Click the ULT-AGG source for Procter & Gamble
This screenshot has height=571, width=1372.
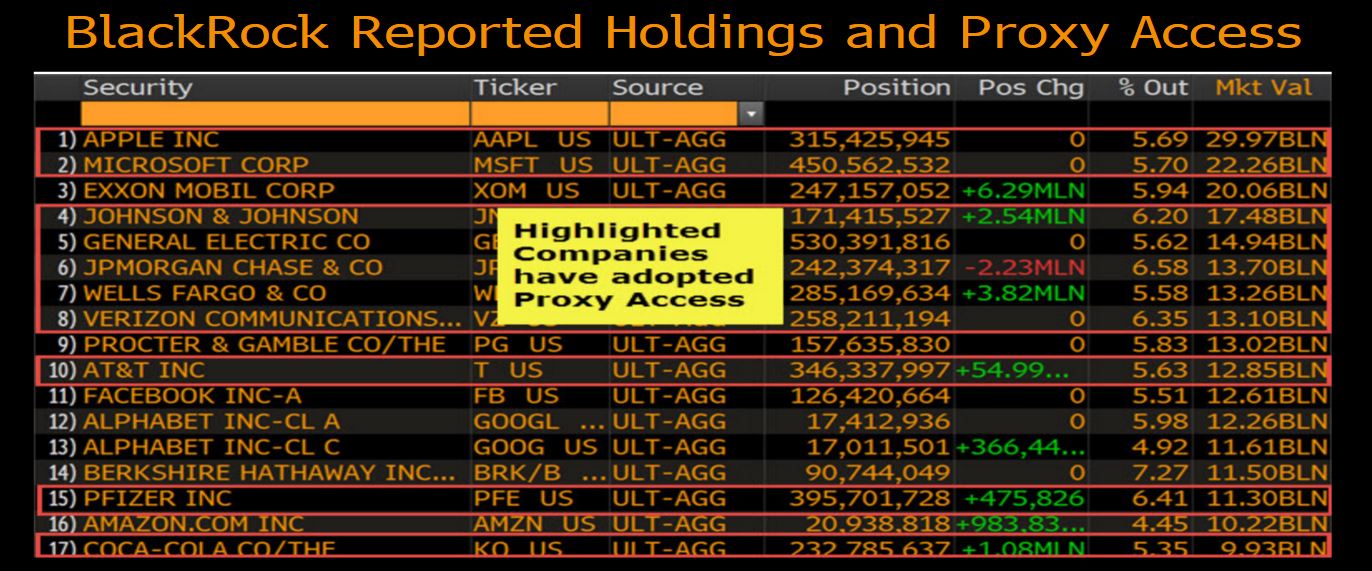coord(669,345)
